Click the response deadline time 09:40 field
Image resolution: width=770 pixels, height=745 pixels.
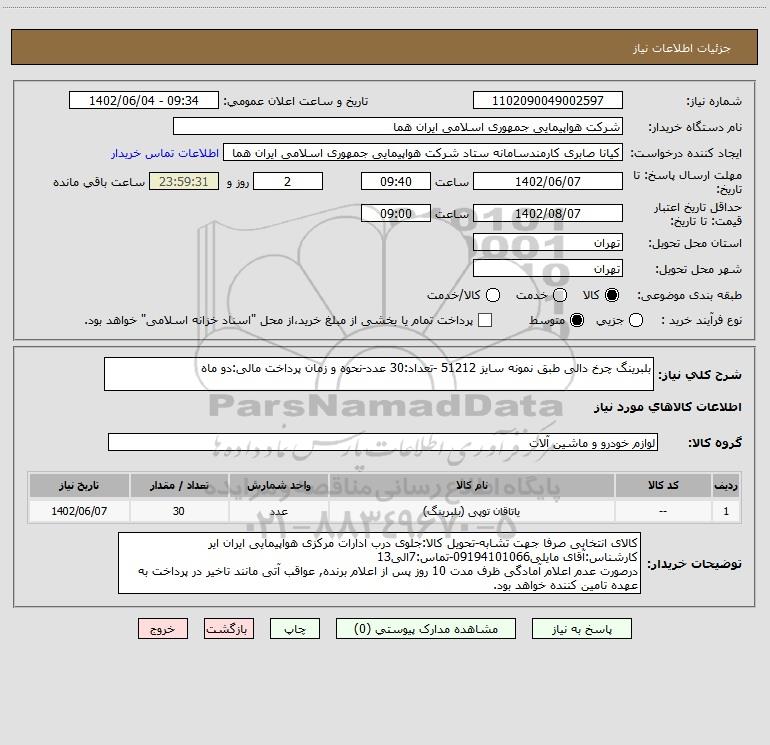396,181
